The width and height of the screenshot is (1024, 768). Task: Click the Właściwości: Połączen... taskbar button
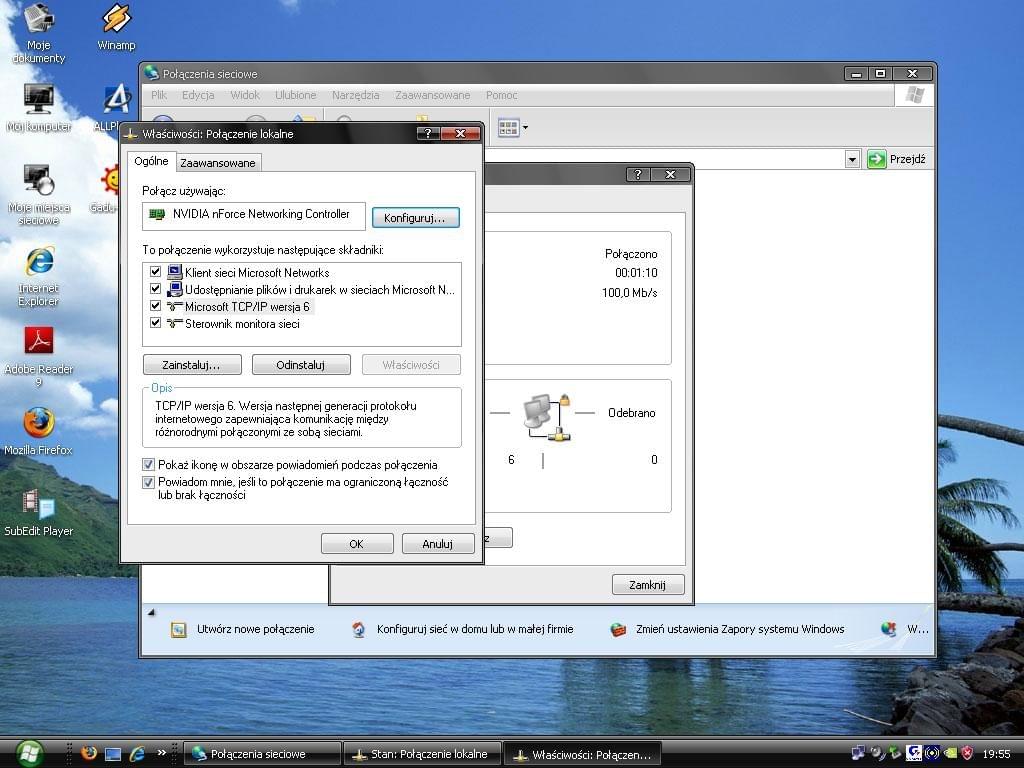coord(583,754)
